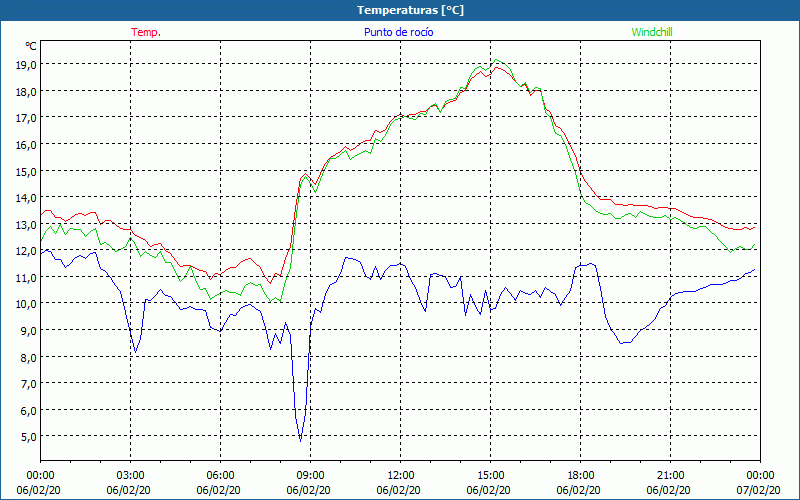Click the 03:00 time axis label
Image resolution: width=800 pixels, height=500 pixels.
click(x=131, y=476)
